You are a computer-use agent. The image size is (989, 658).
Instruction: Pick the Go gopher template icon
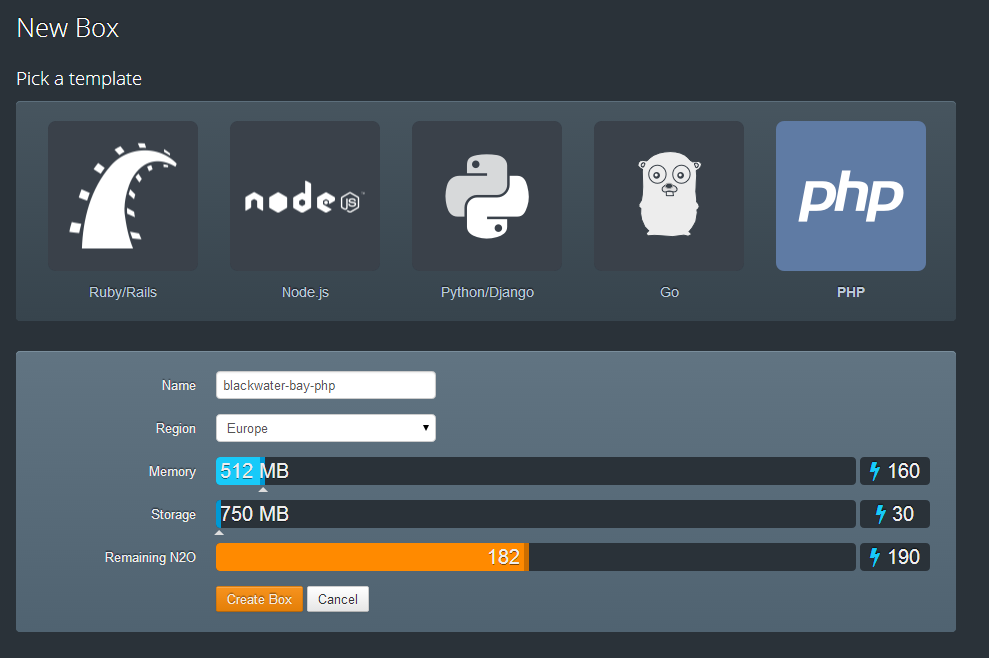click(668, 196)
